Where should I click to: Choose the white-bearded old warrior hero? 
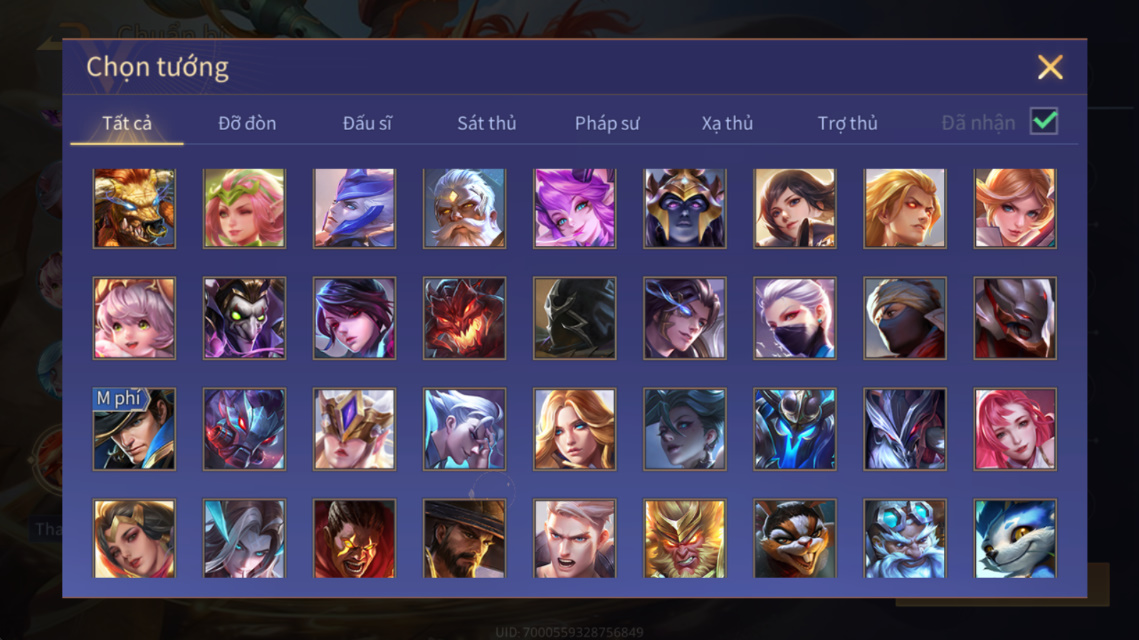464,208
